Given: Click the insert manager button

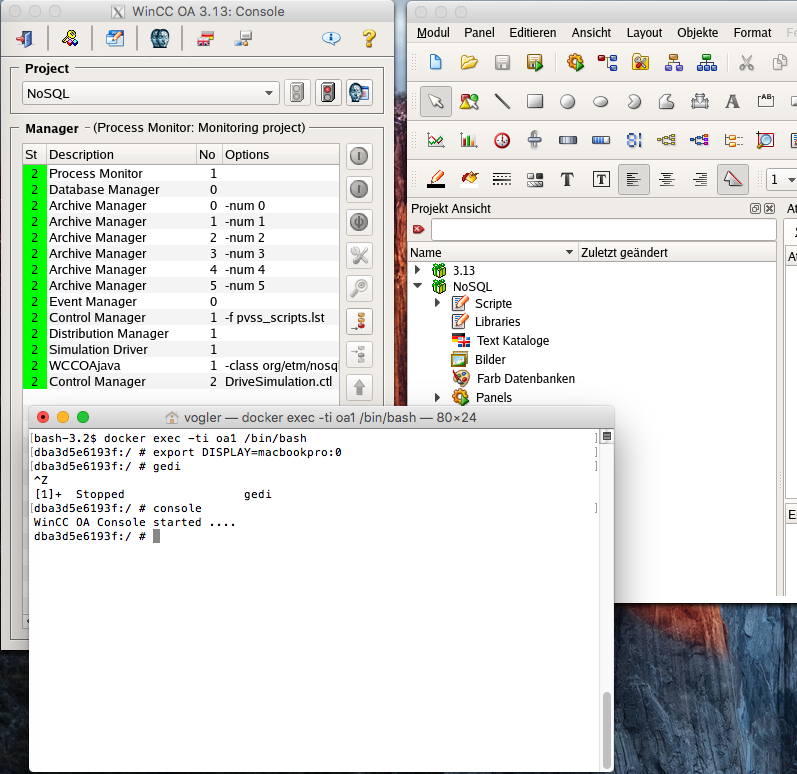Looking at the screenshot, I should coord(359,321).
